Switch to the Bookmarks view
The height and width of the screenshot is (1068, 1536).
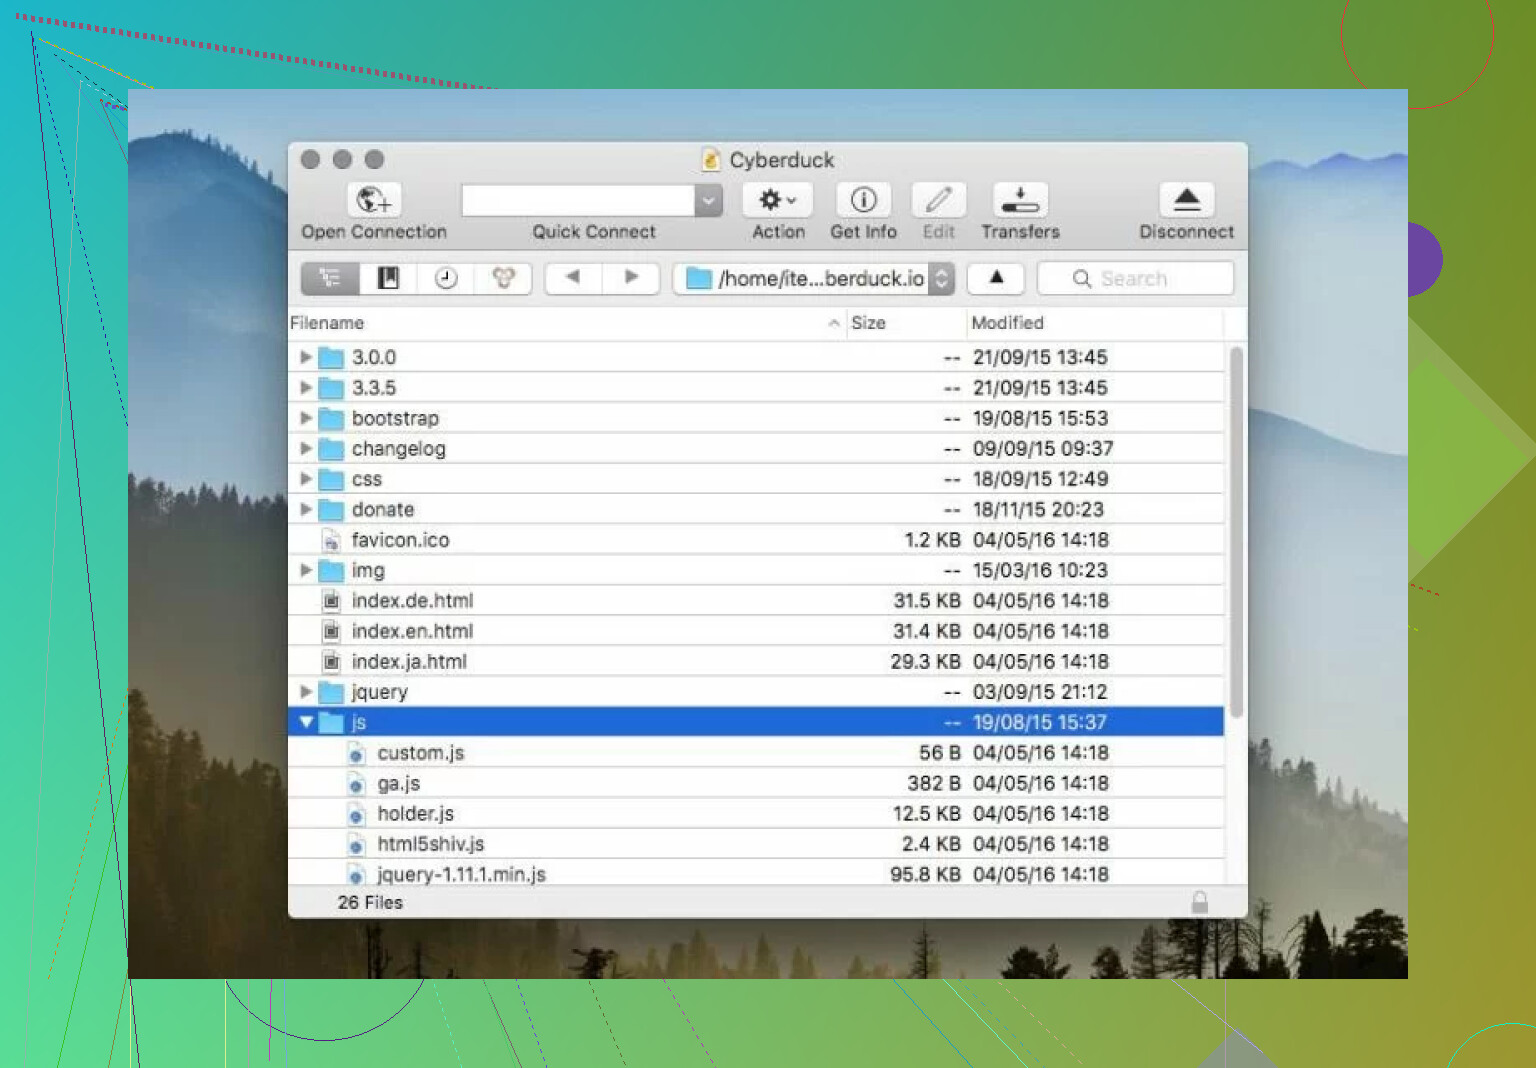(x=388, y=278)
